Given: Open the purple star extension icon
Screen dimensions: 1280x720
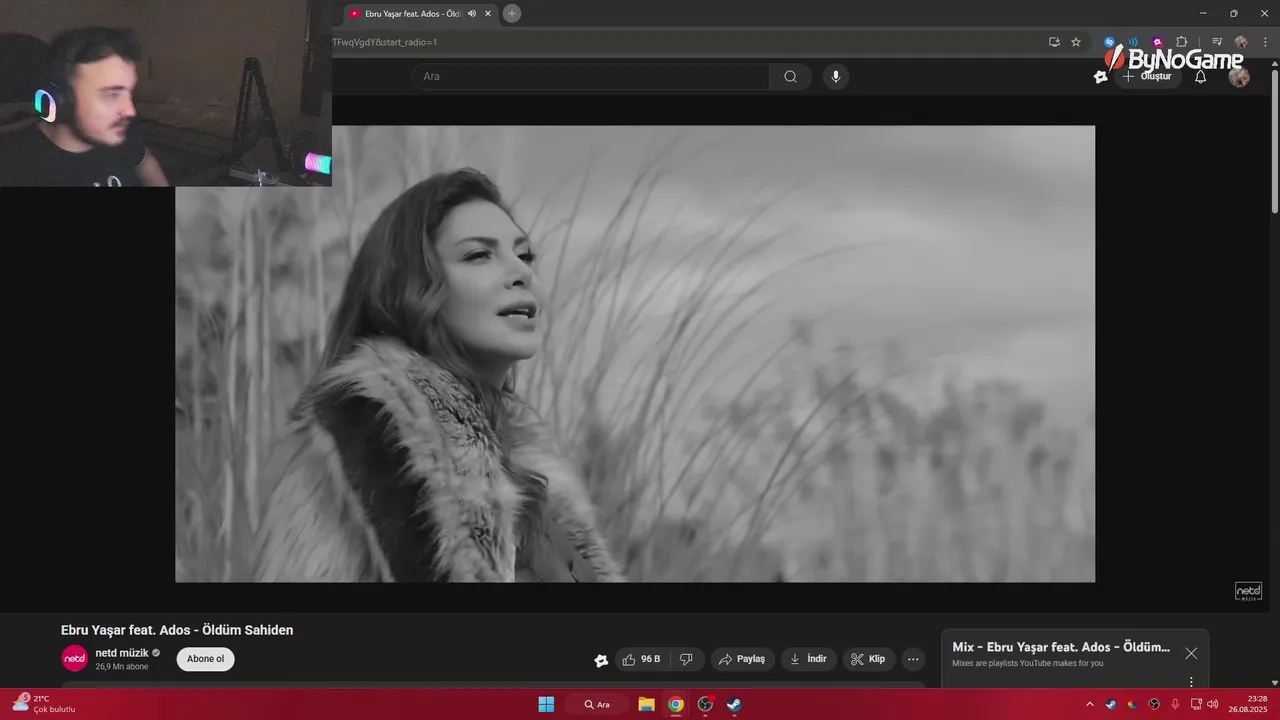Looking at the screenshot, I should (x=1157, y=42).
